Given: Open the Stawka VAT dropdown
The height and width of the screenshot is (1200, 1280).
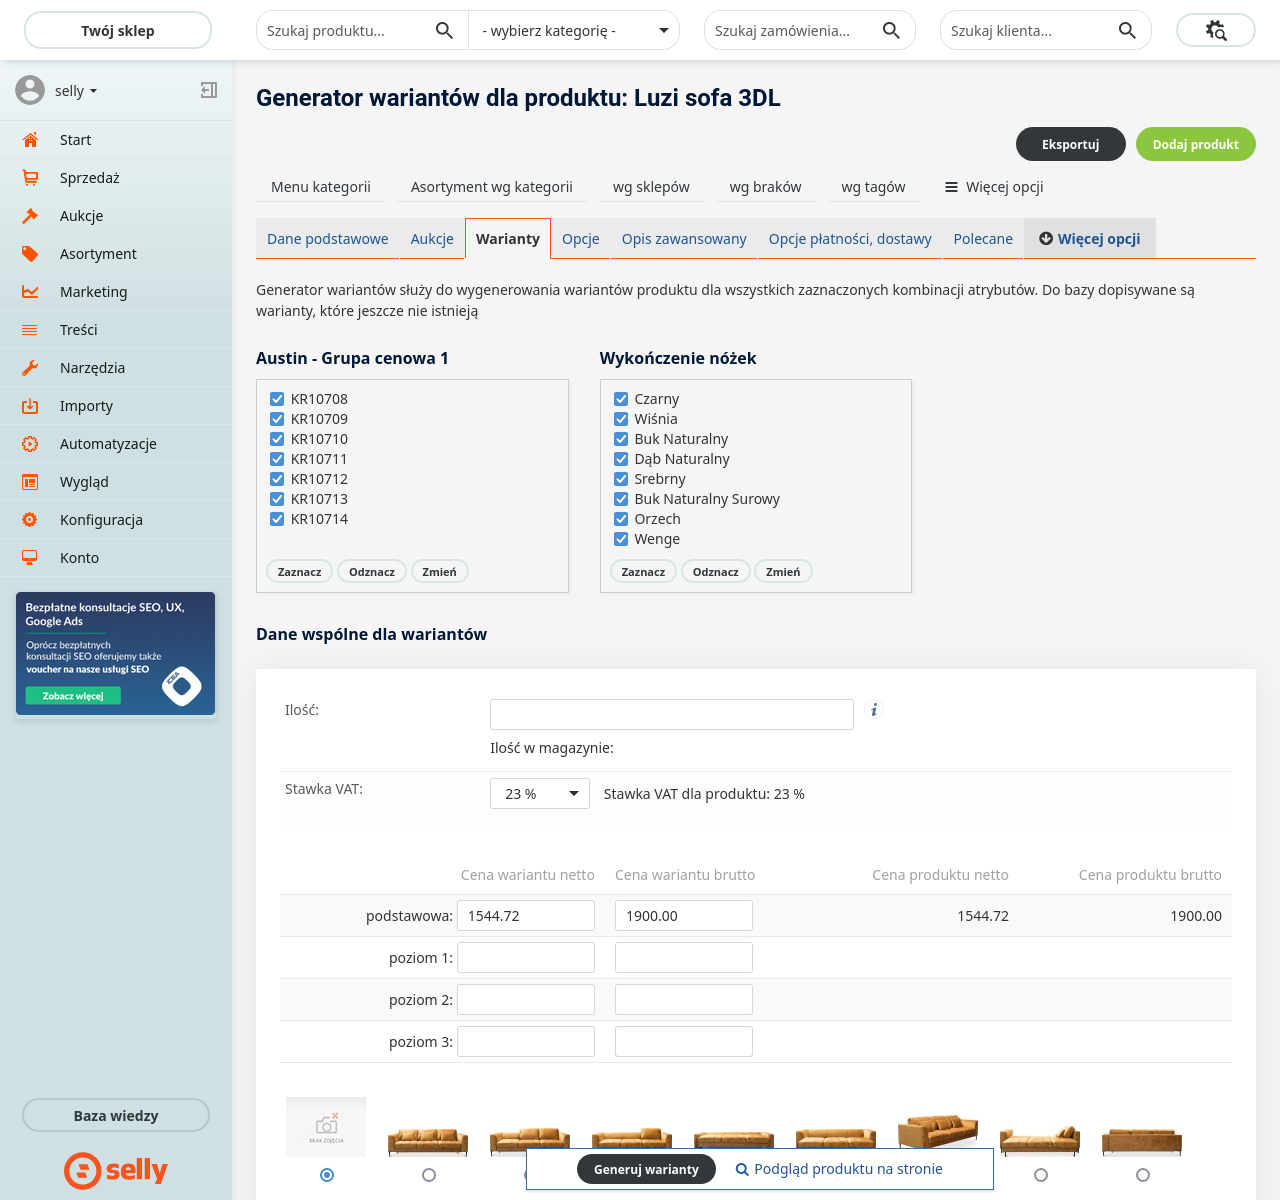Looking at the screenshot, I should [540, 794].
